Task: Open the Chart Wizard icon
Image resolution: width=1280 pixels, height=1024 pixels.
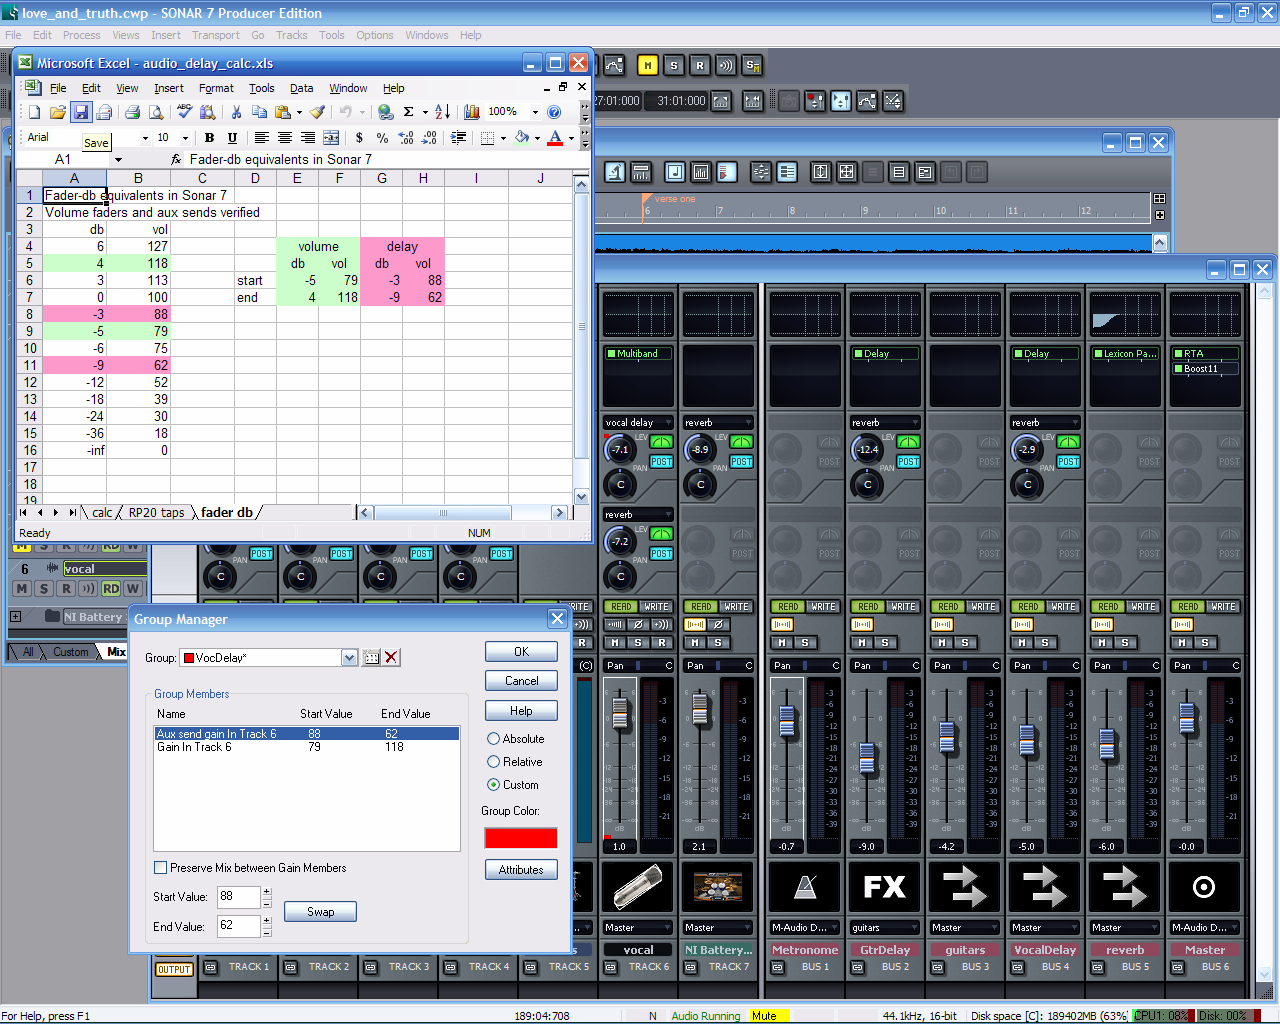Action: pos(471,112)
